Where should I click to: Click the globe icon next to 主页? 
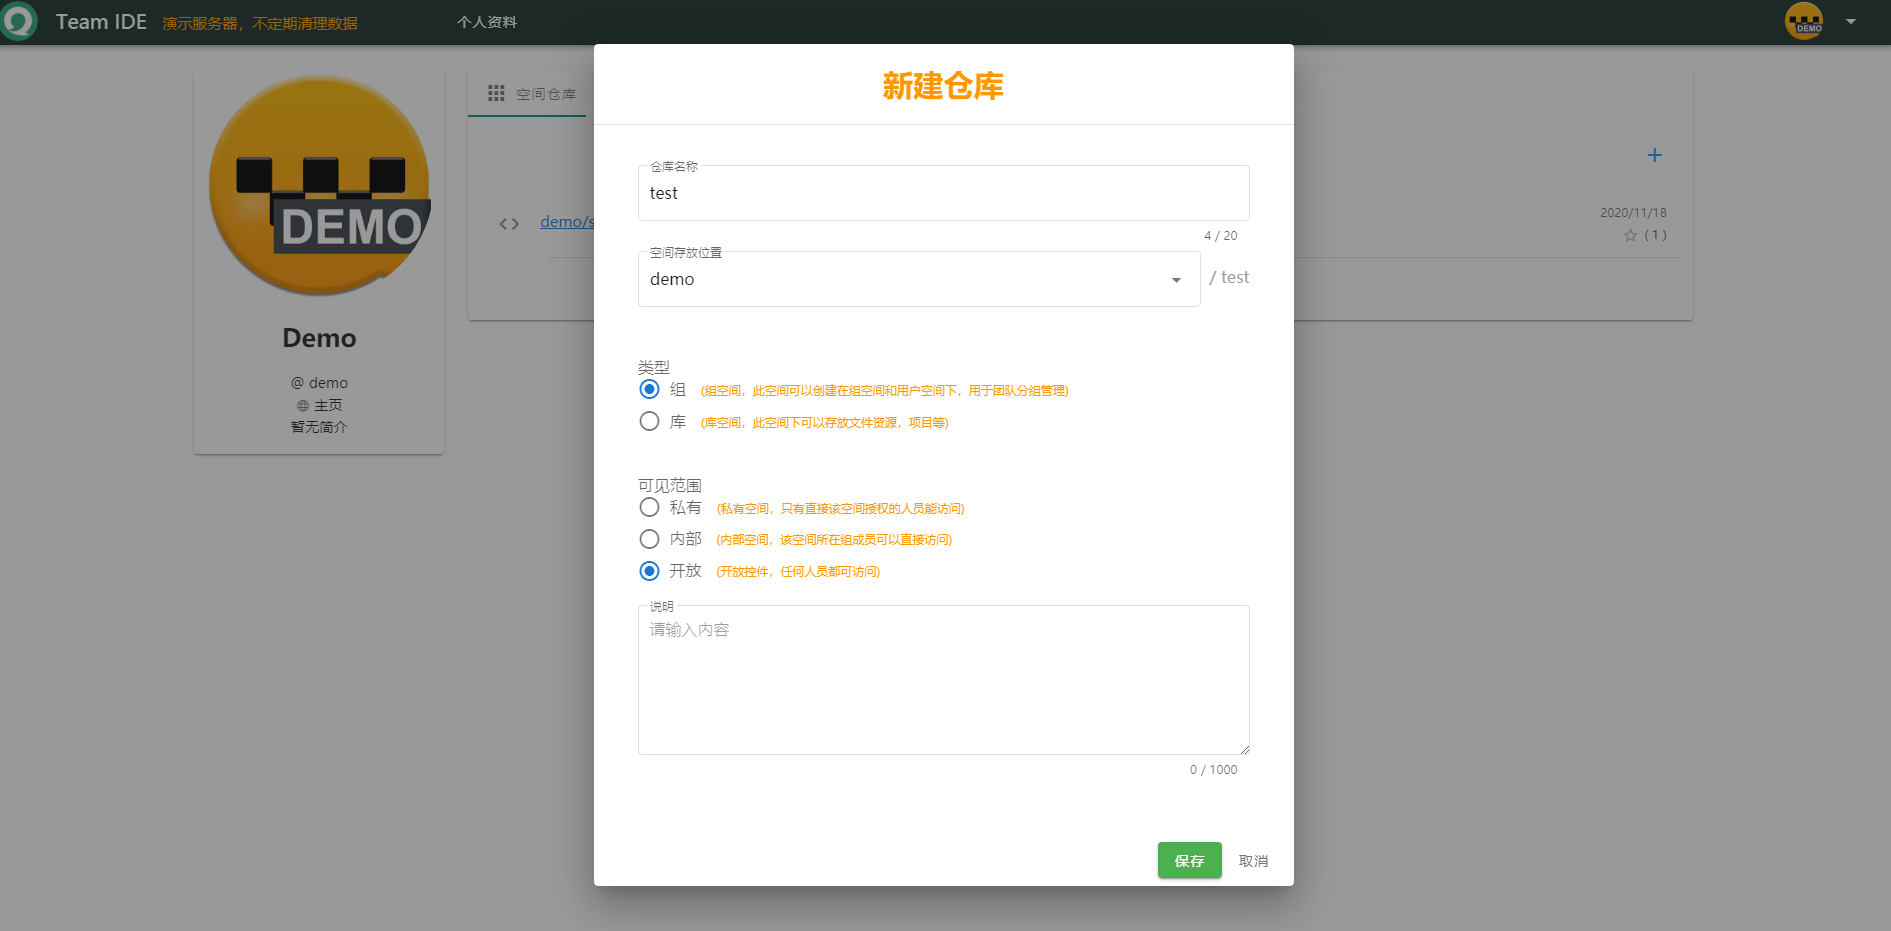coord(302,405)
